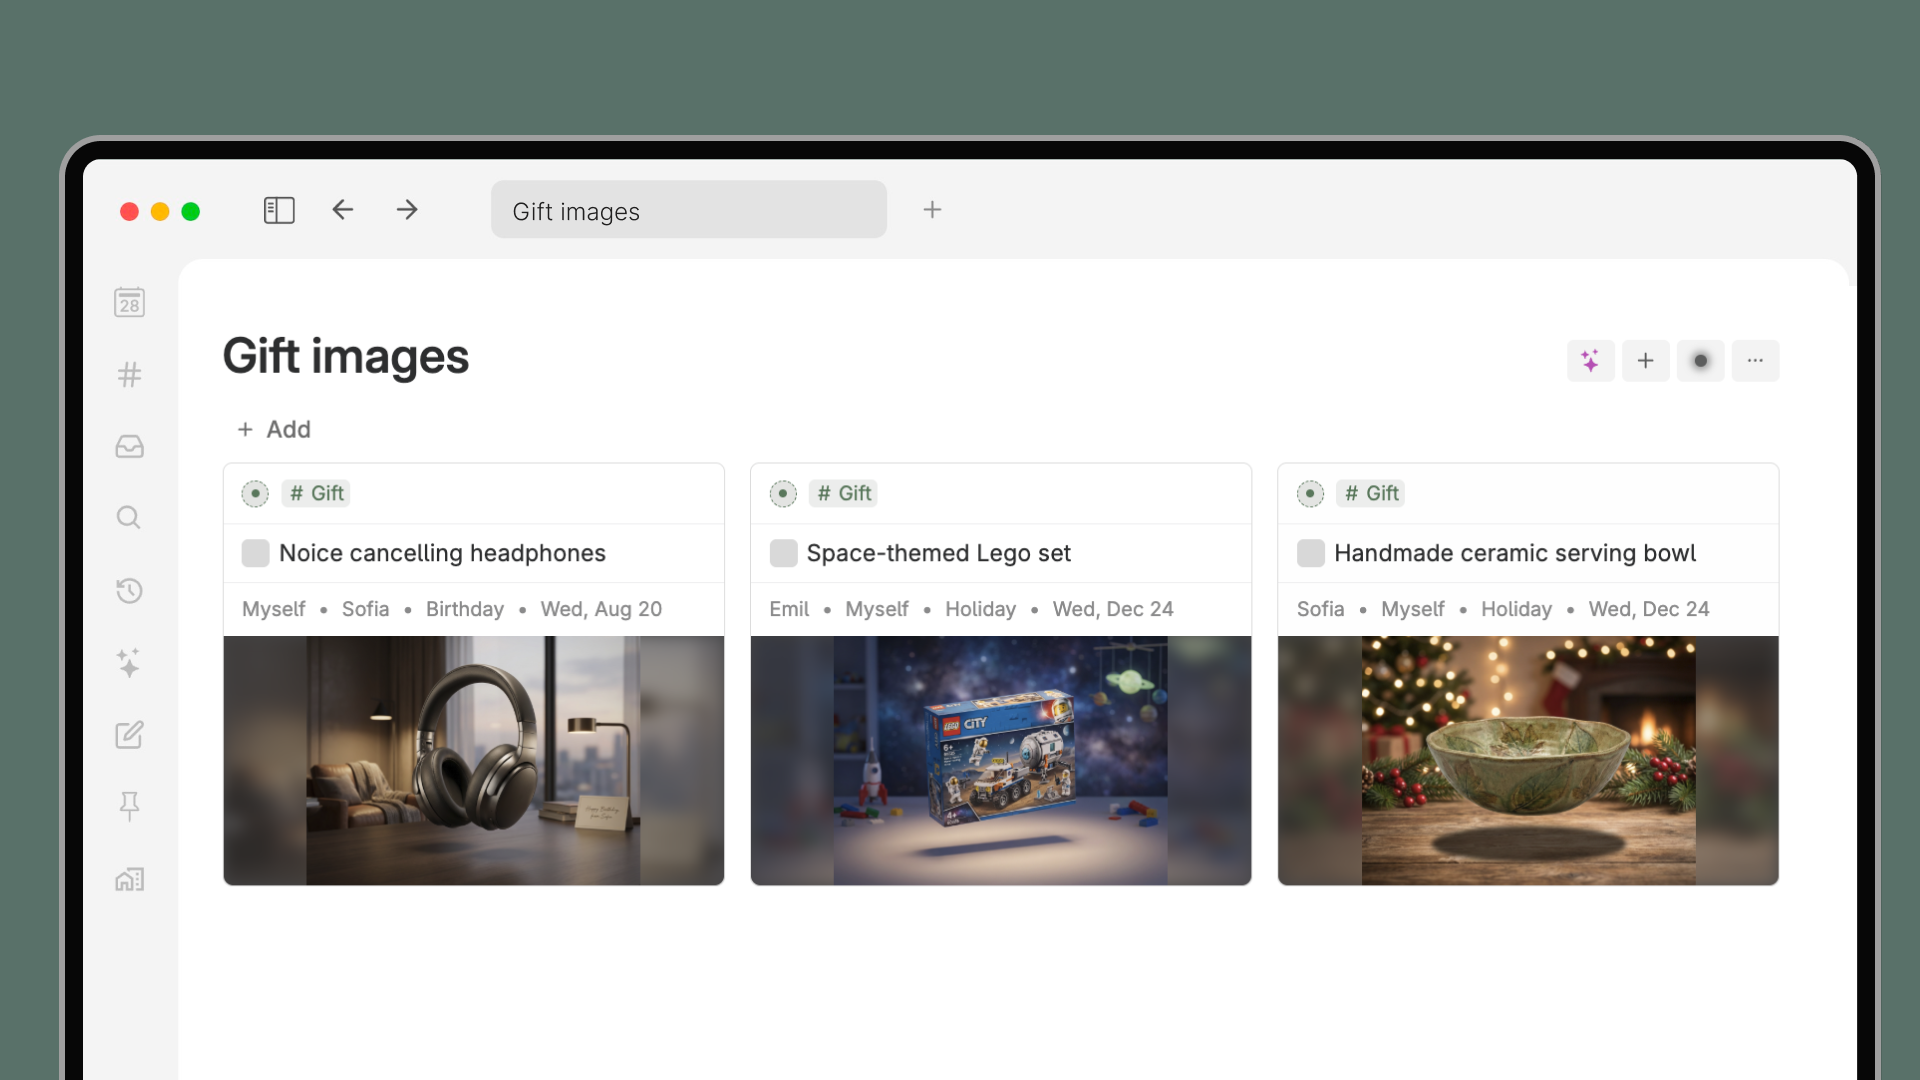Open the pinned items icon in sidebar
This screenshot has width=1920, height=1080.
tap(129, 806)
